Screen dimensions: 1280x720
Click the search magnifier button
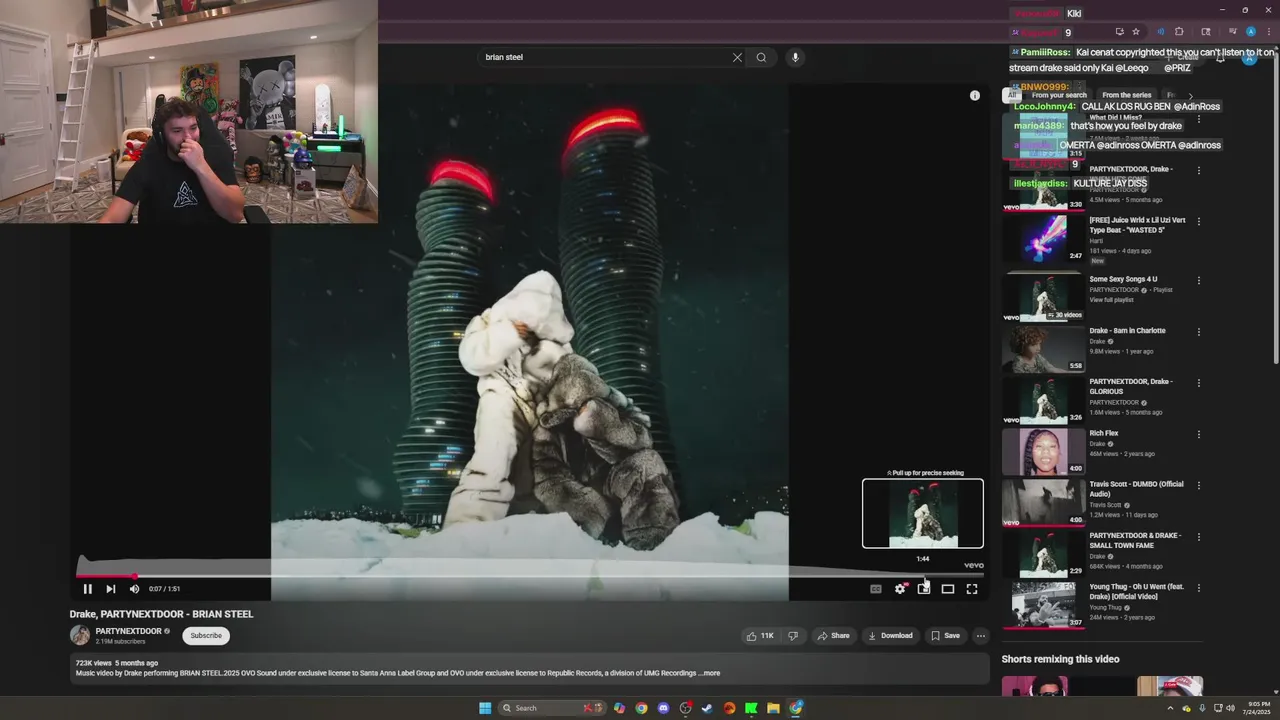pyautogui.click(x=761, y=57)
